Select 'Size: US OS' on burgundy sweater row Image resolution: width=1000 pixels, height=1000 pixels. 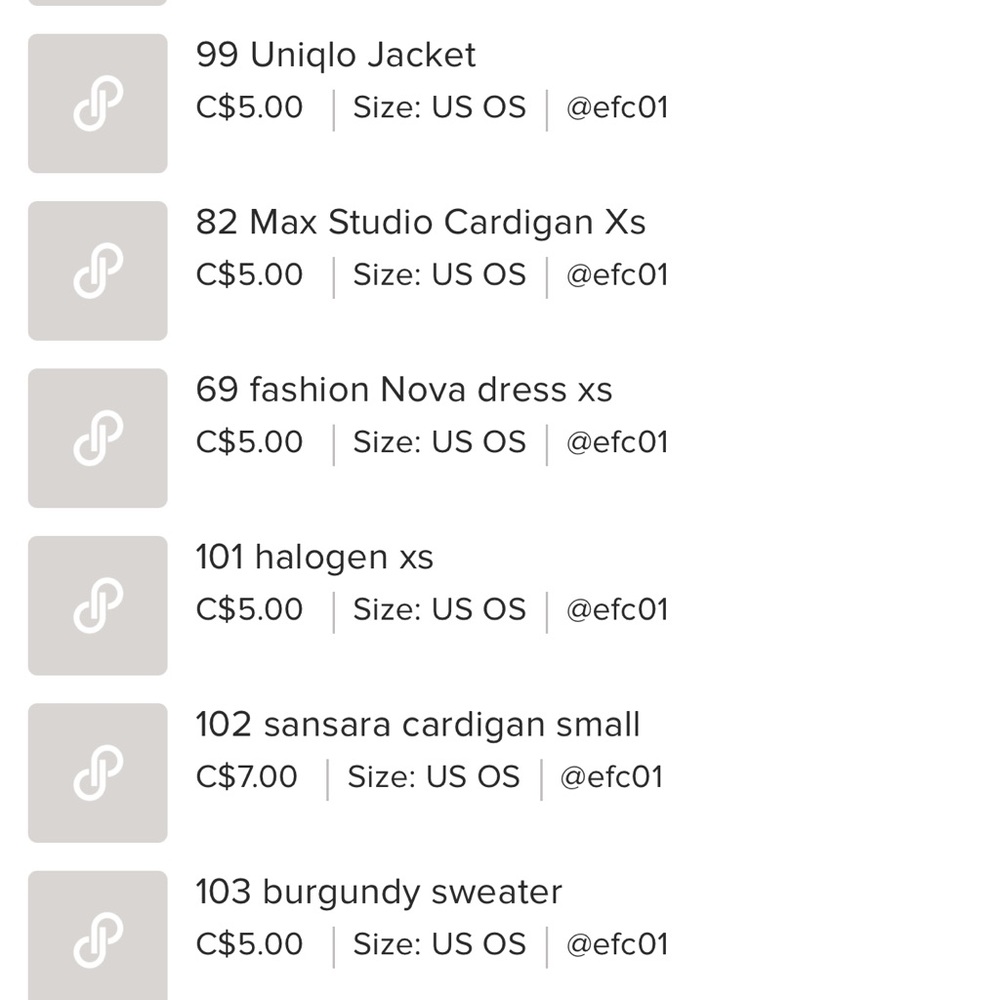439,945
